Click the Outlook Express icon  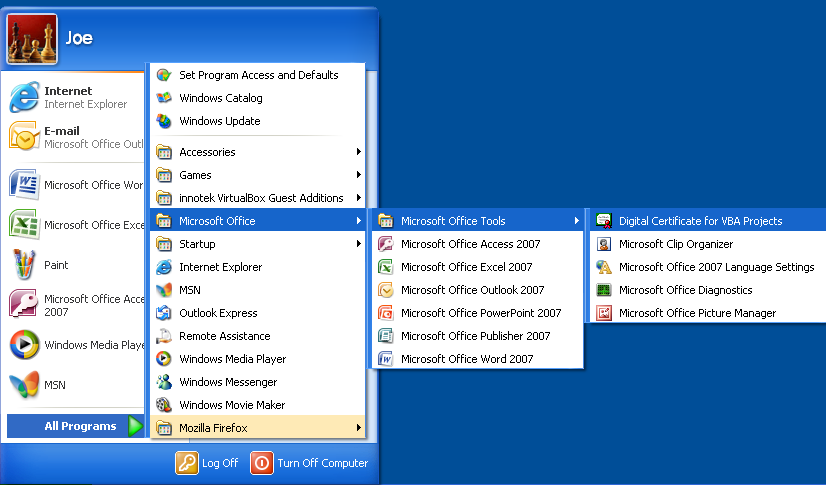[x=164, y=313]
